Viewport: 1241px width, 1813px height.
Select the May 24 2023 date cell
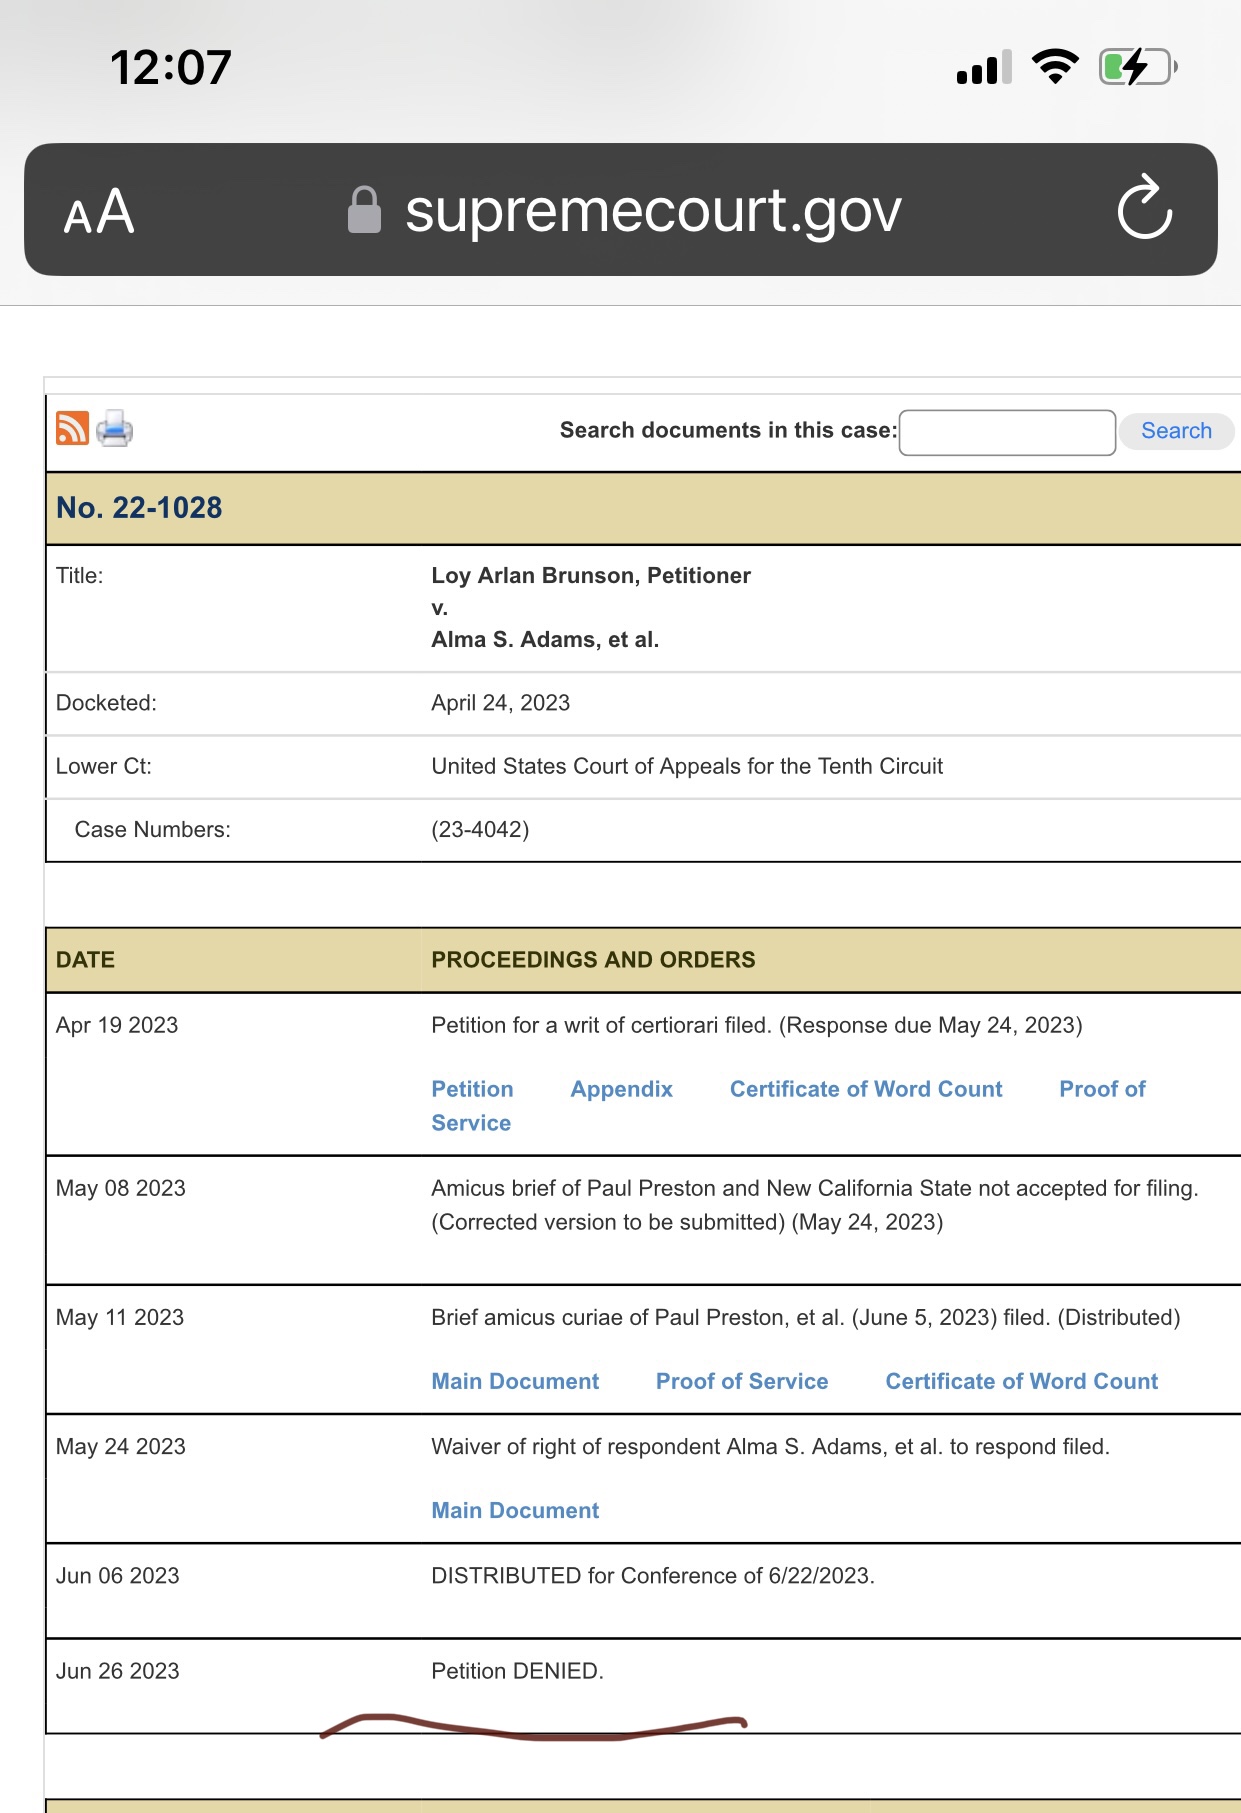[x=121, y=1446]
